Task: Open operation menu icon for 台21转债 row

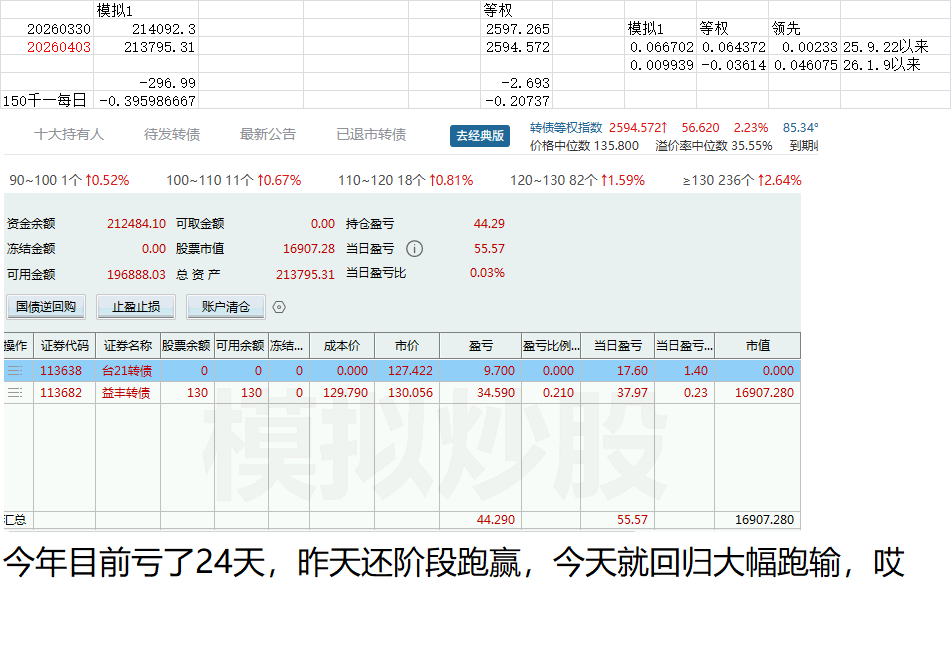Action: (x=15, y=370)
